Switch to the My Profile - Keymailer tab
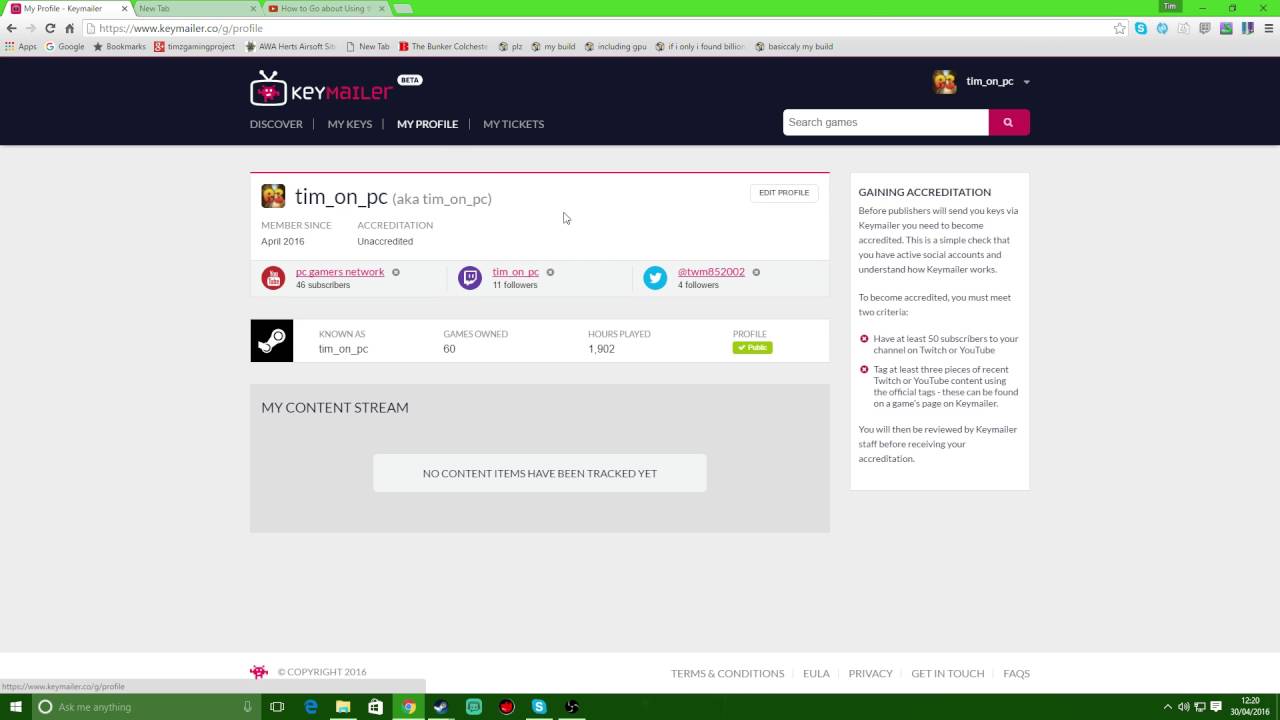Viewport: 1280px width, 720px height. (x=66, y=8)
